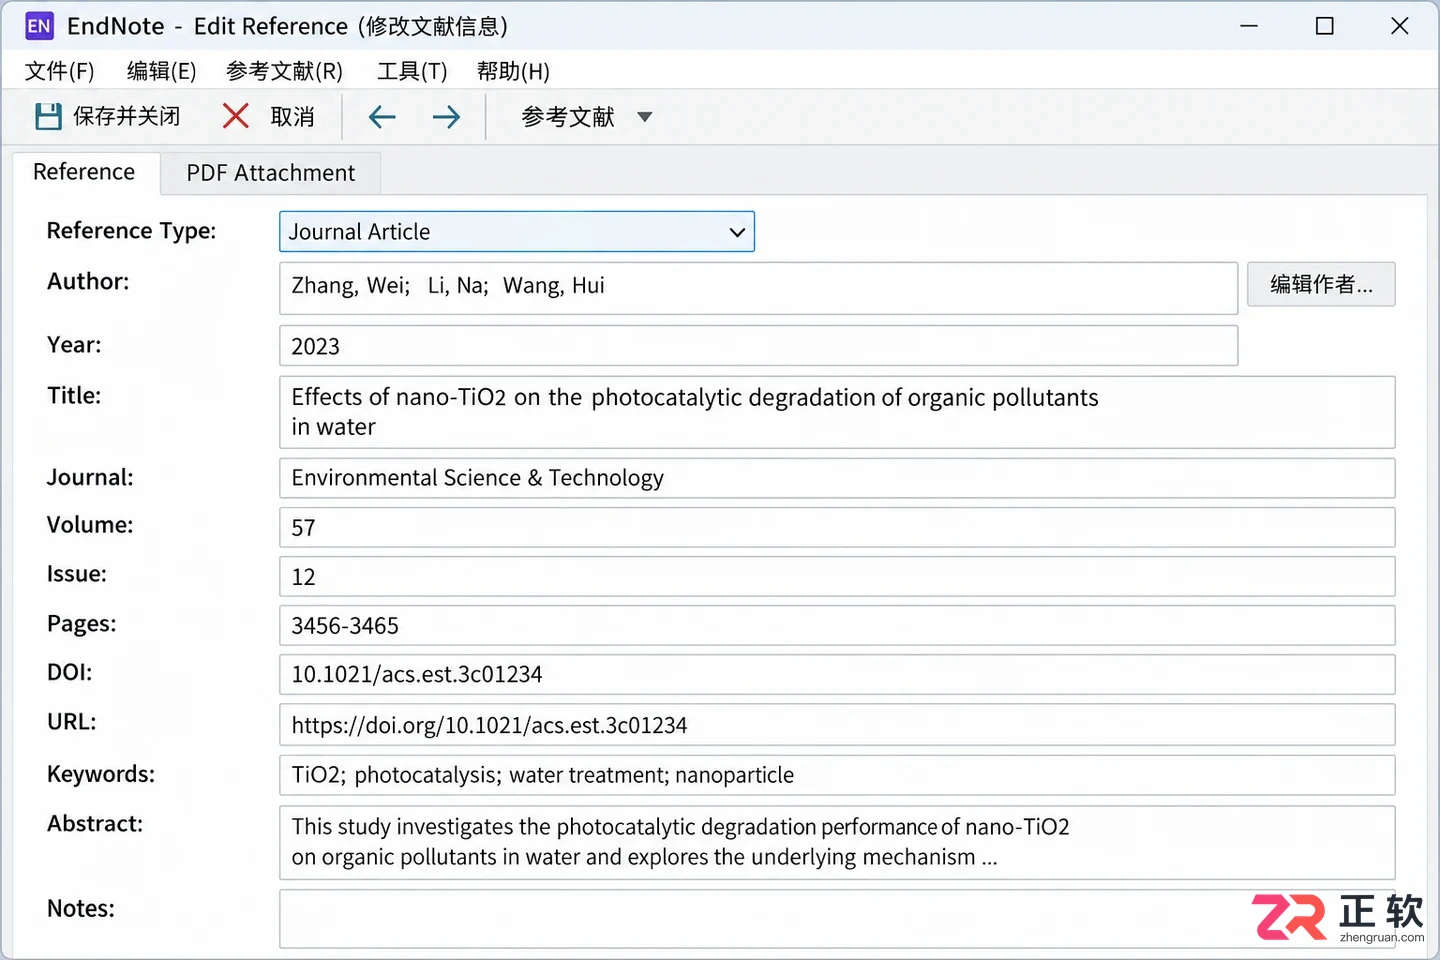Expand the 参考文献 toolbar dropdown arrow

pyautogui.click(x=645, y=117)
